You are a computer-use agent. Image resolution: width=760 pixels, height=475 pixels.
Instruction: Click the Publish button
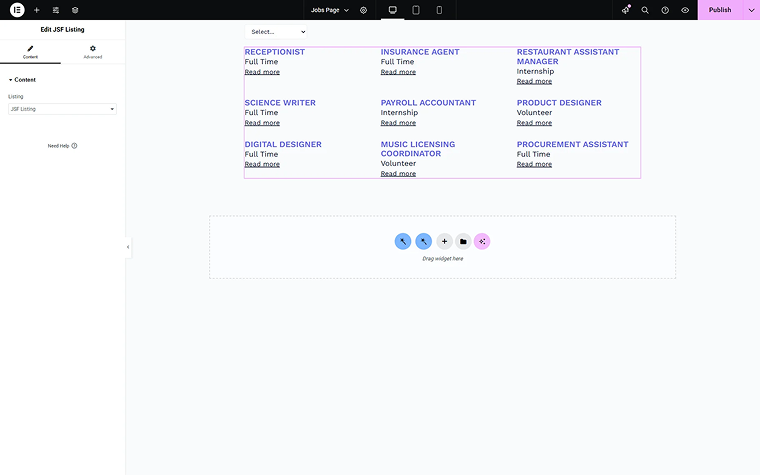pyautogui.click(x=720, y=10)
